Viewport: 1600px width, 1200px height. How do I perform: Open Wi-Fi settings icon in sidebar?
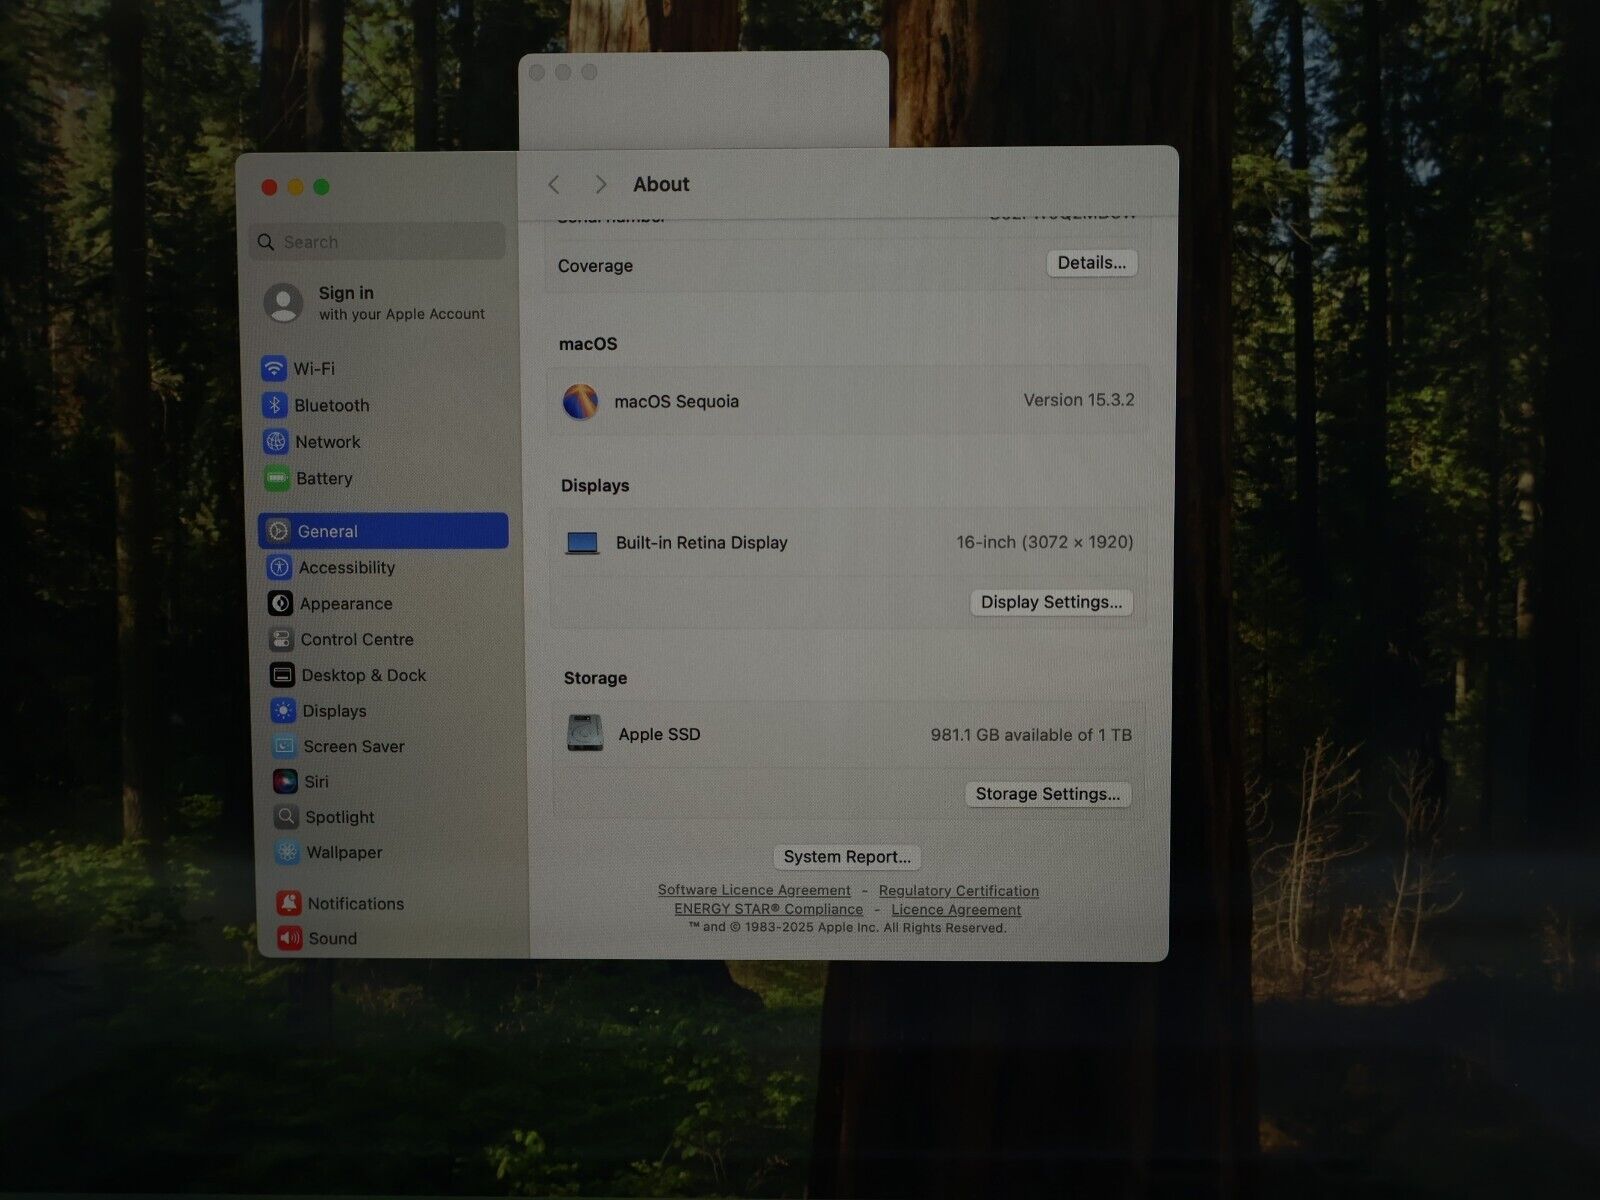(x=273, y=368)
